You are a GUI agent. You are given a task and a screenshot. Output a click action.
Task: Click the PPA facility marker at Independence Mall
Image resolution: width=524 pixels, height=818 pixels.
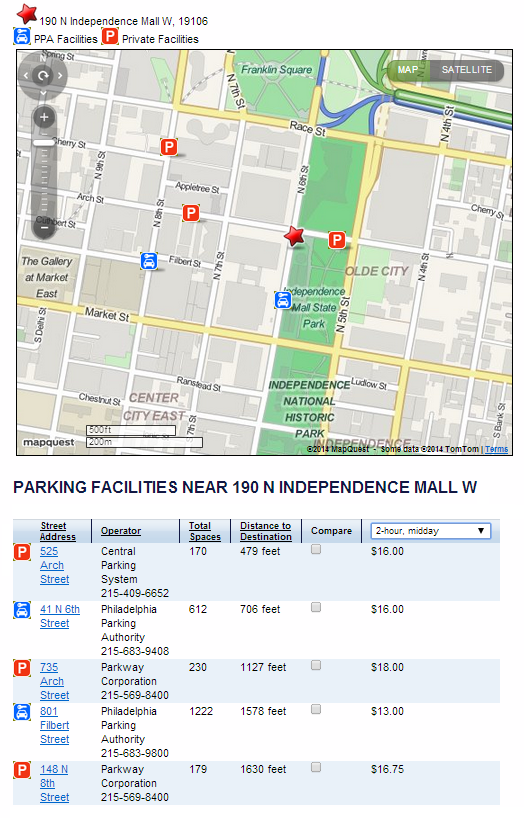[283, 300]
